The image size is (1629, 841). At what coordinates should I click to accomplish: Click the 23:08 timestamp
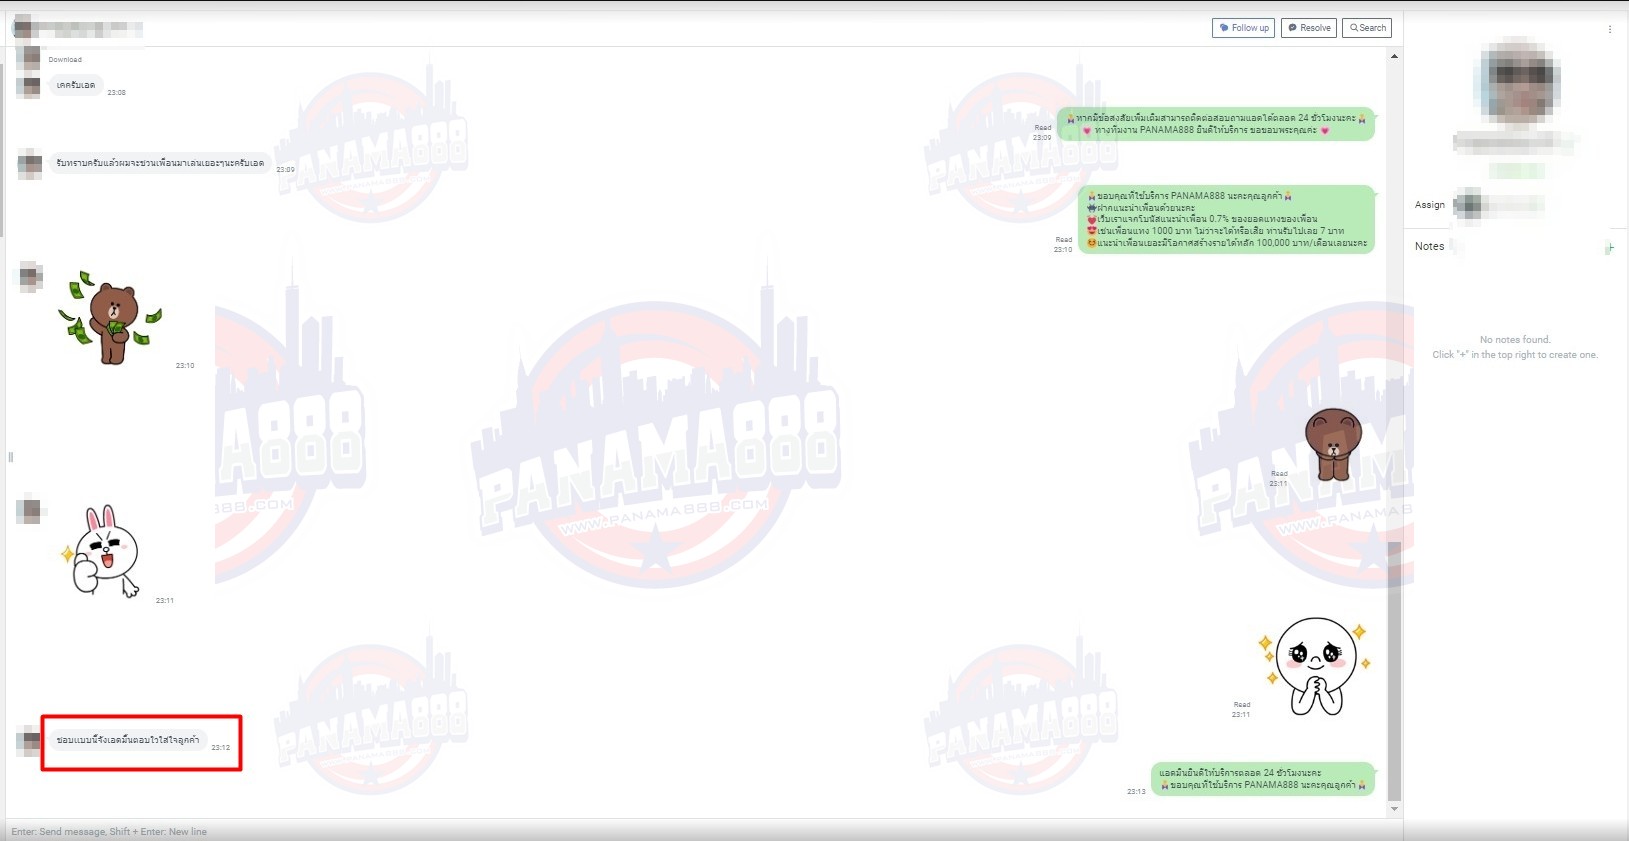click(116, 93)
